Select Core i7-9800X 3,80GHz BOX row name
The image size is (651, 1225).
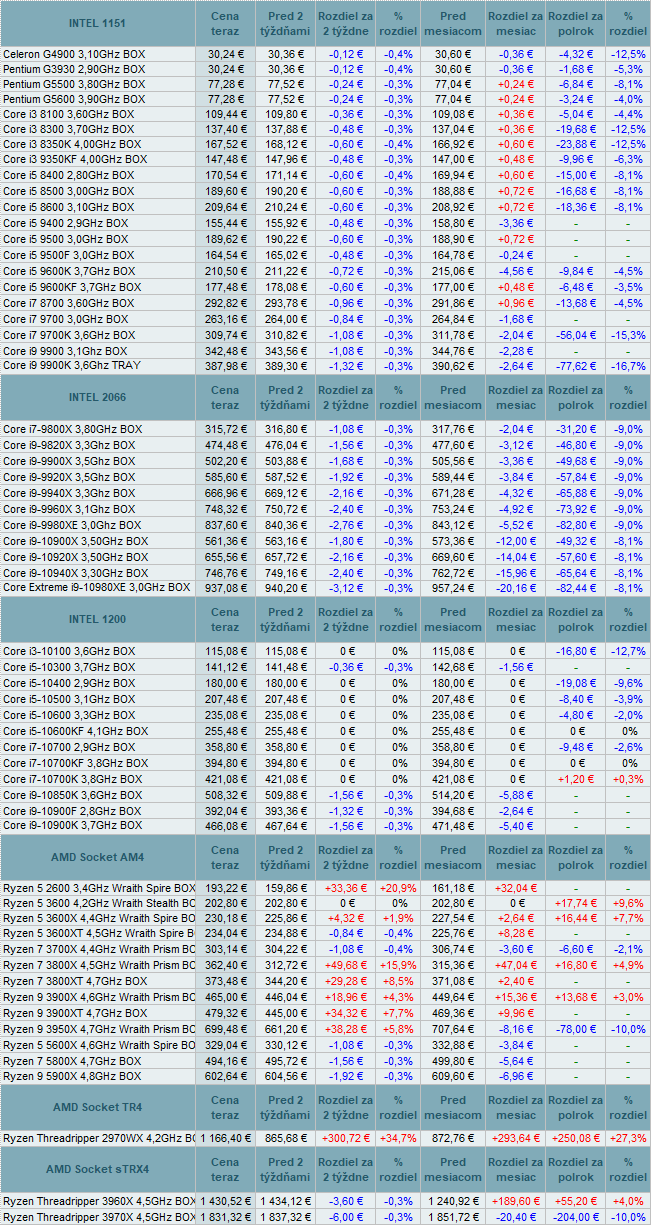[x=73, y=429]
